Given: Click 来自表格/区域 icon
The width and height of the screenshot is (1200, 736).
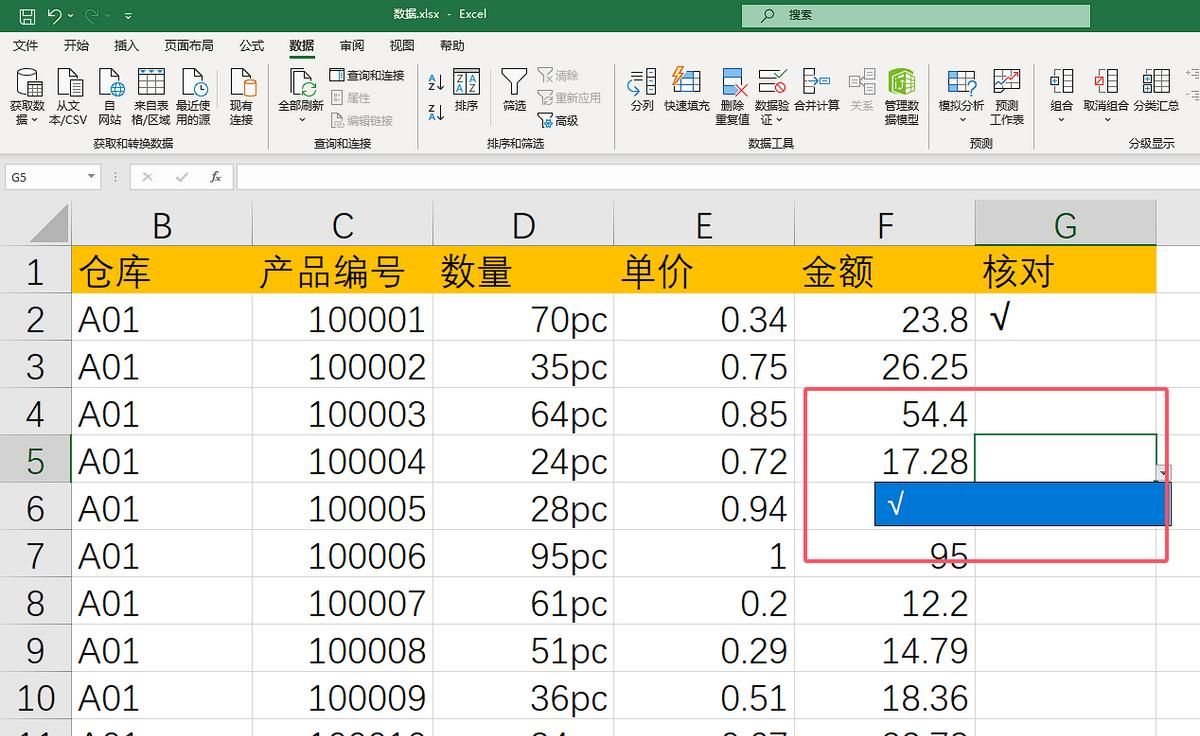Looking at the screenshot, I should [151, 96].
